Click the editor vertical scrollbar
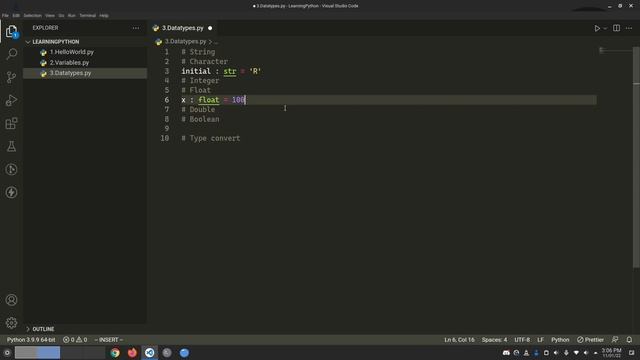The image size is (640, 360). [636, 157]
